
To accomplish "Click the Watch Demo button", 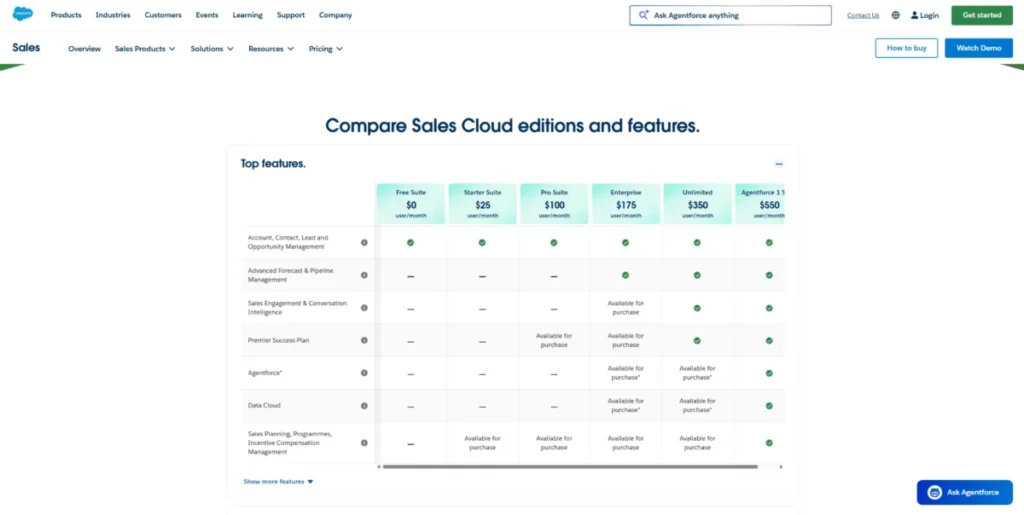I will point(978,48).
